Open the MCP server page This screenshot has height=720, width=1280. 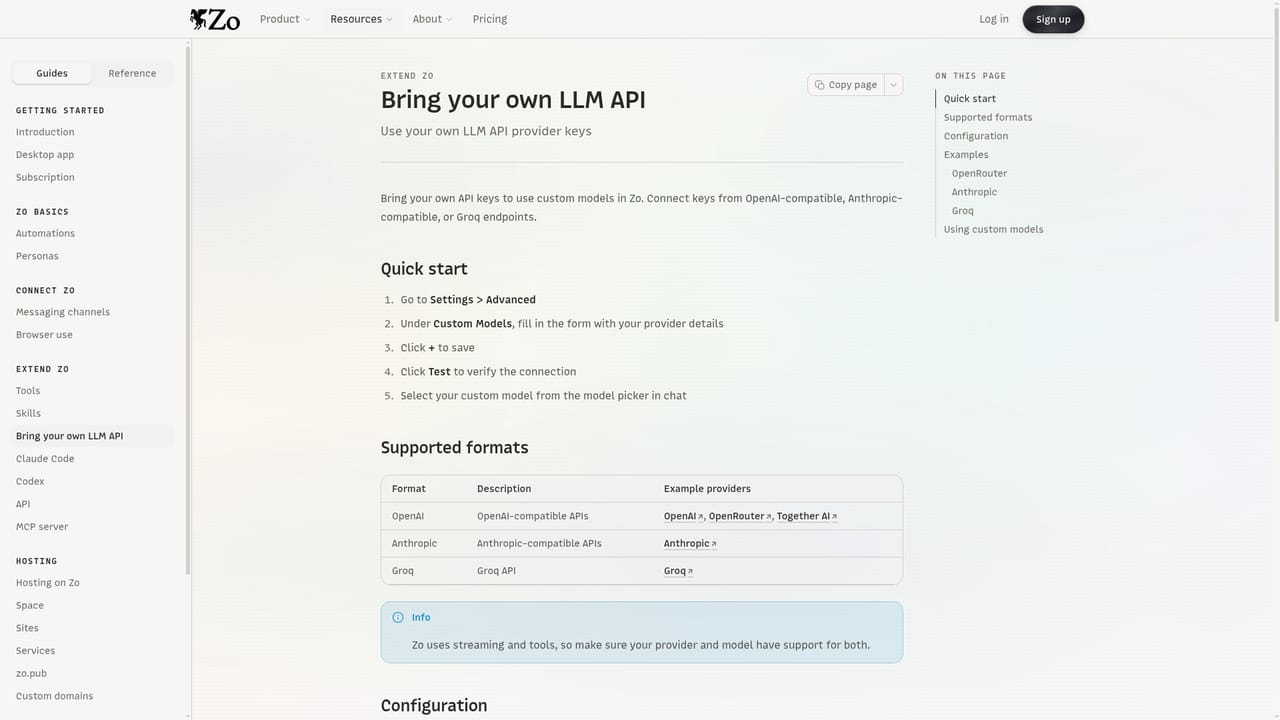(x=42, y=527)
